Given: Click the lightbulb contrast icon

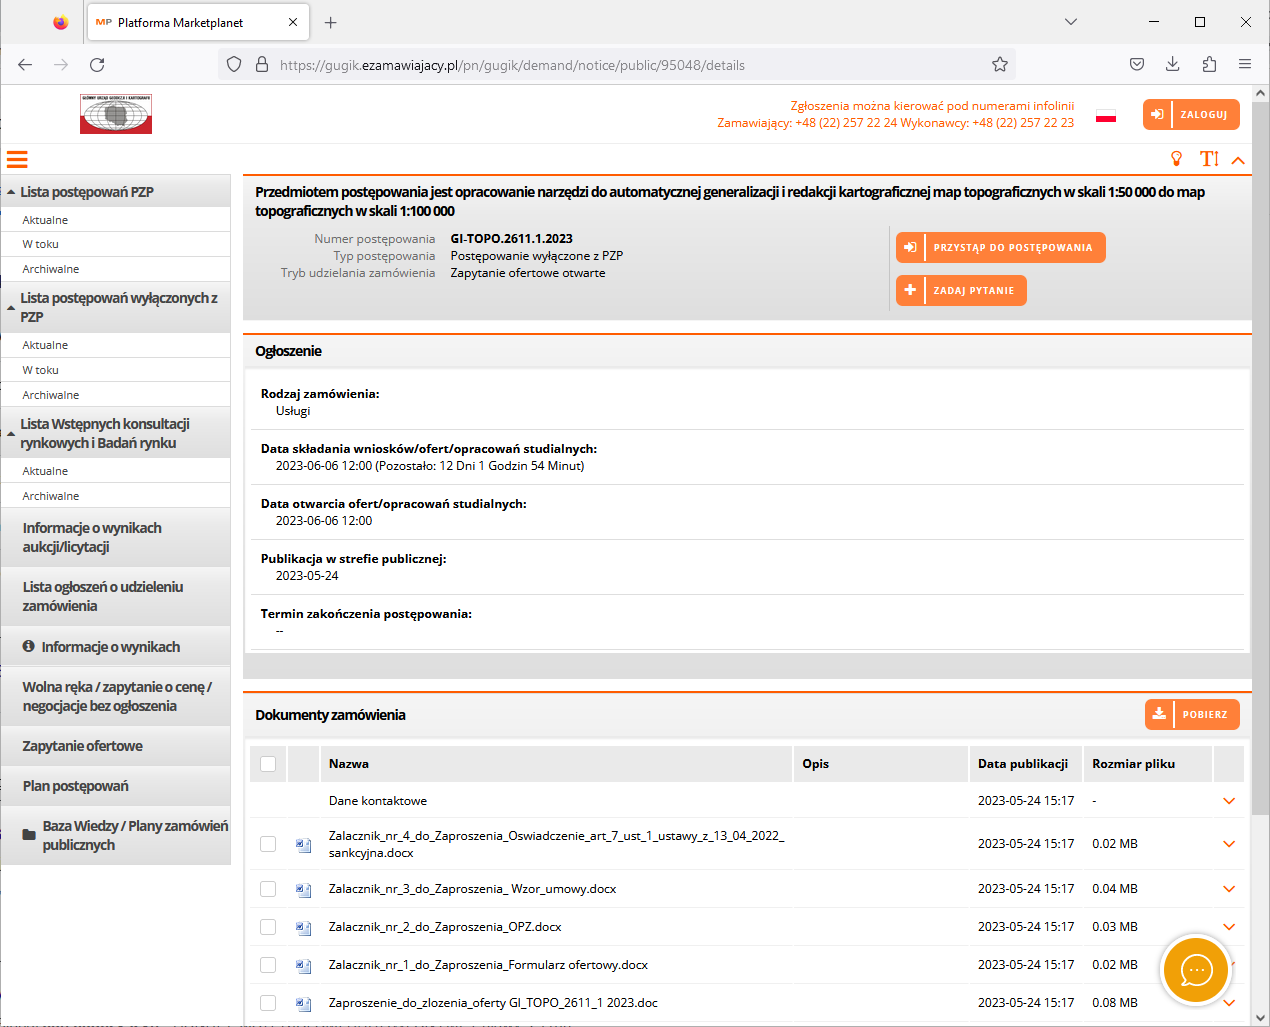Looking at the screenshot, I should (x=1176, y=159).
